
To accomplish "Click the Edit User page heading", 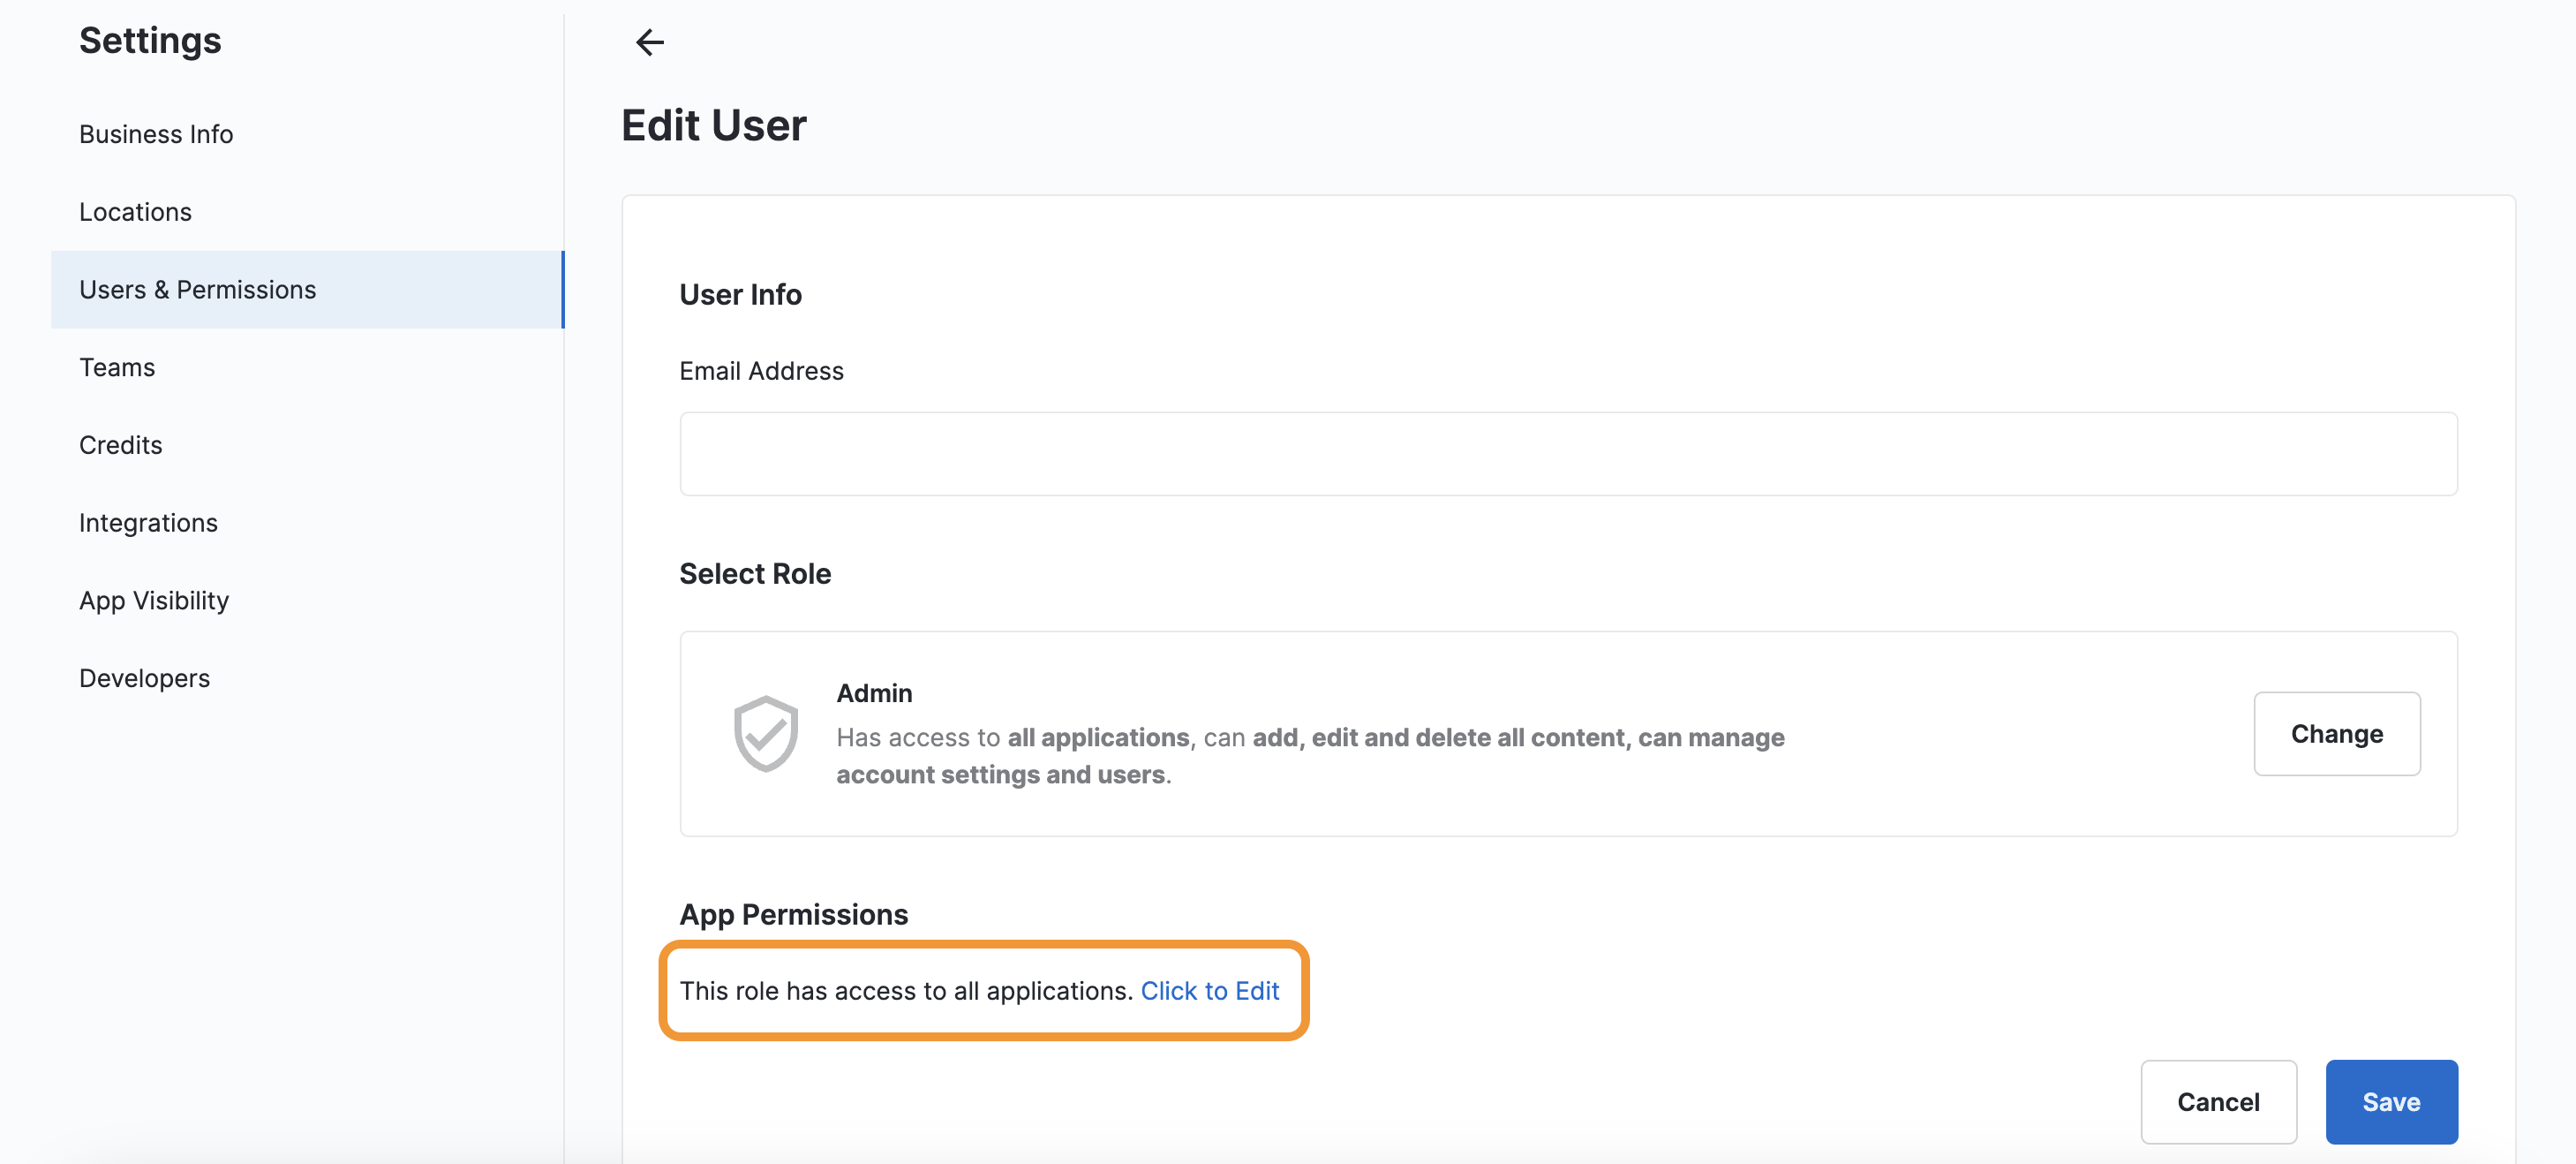I will (x=714, y=126).
